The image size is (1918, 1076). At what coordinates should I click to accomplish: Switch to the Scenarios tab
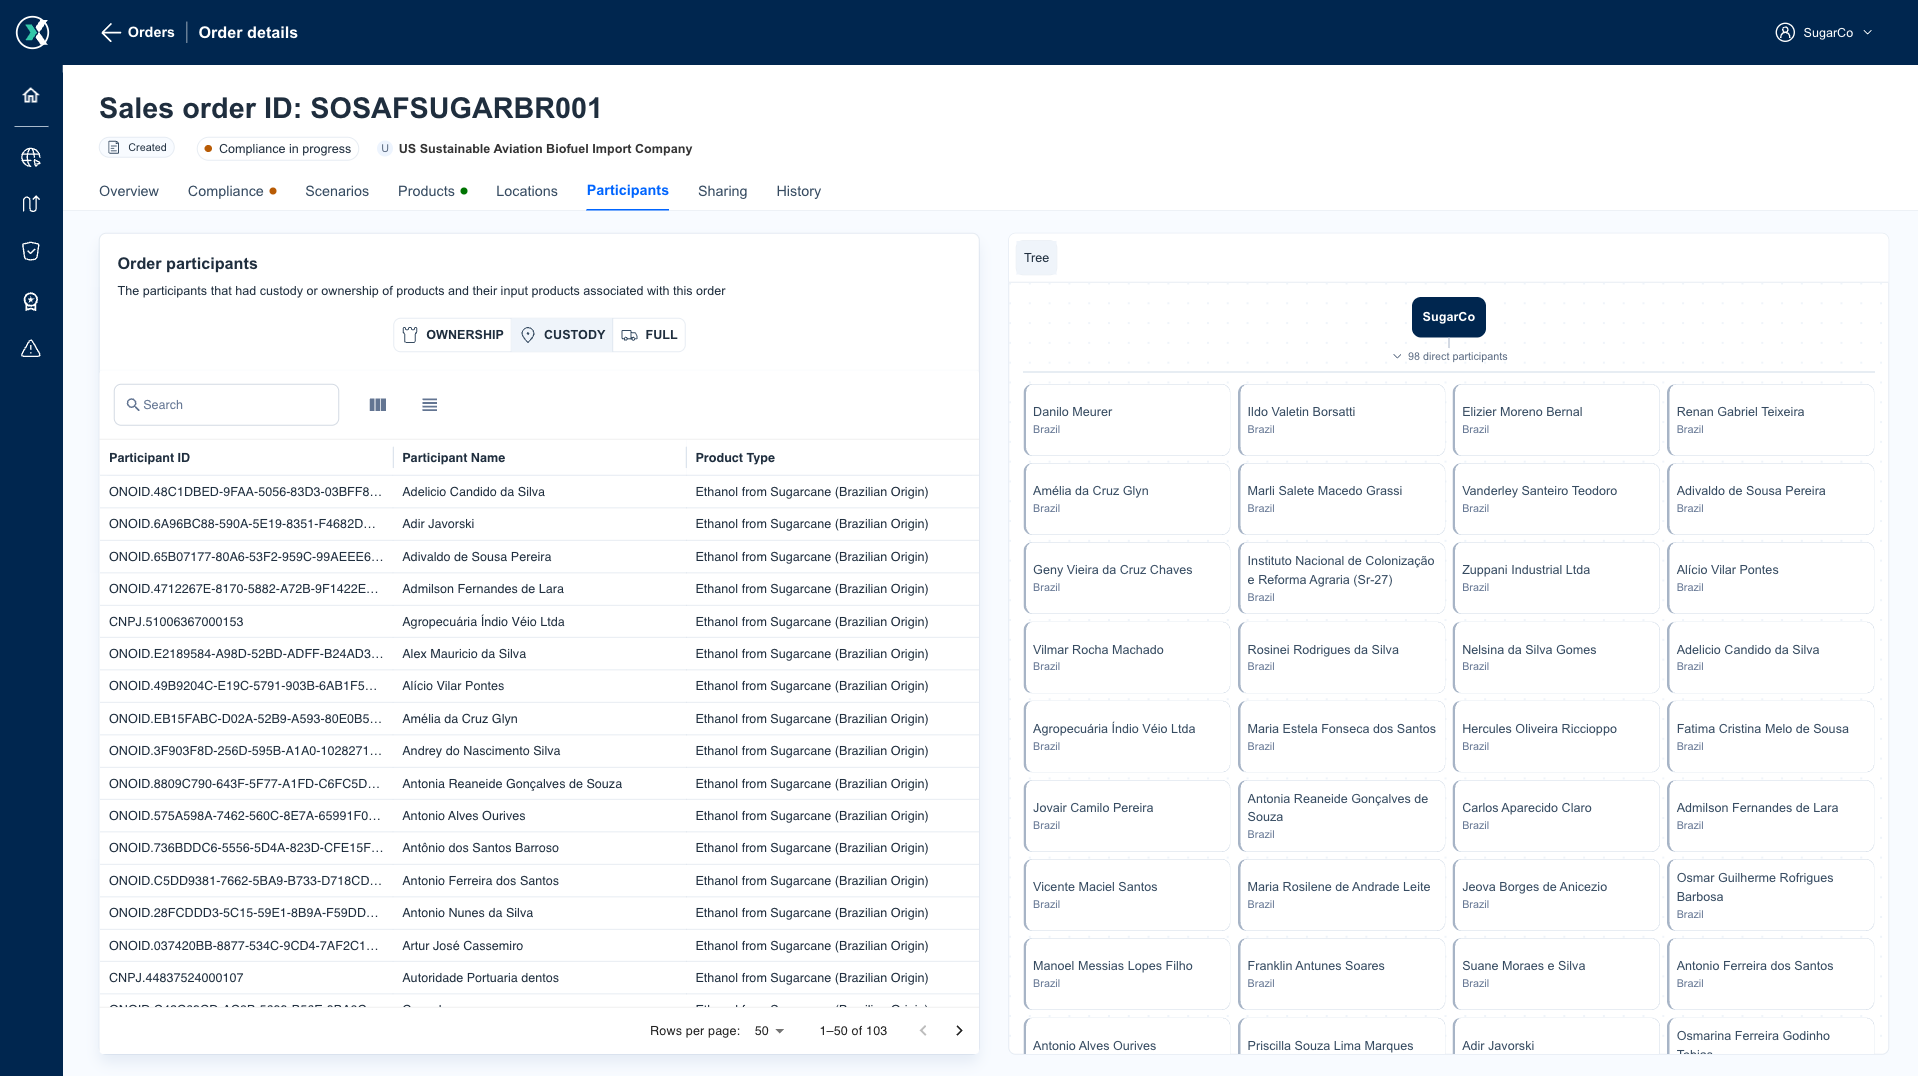click(x=337, y=191)
